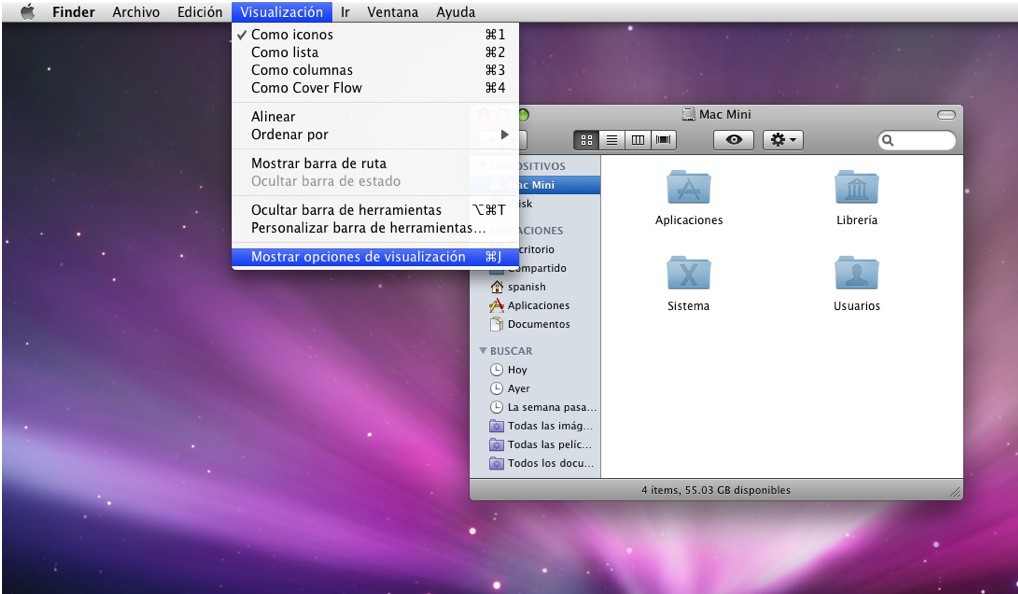Click the house icon next to spanish
The image size is (1018, 594).
pyautogui.click(x=497, y=287)
